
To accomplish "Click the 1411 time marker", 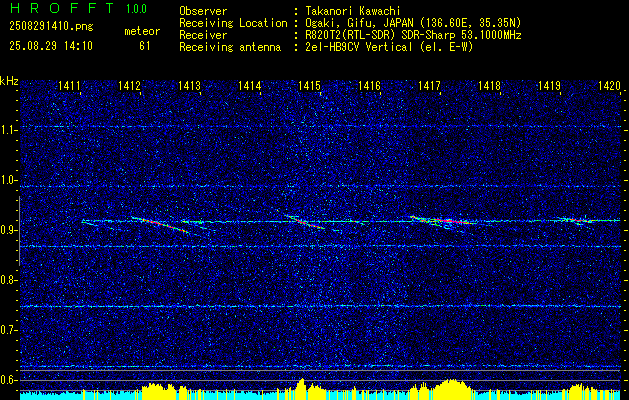I will pos(69,85).
